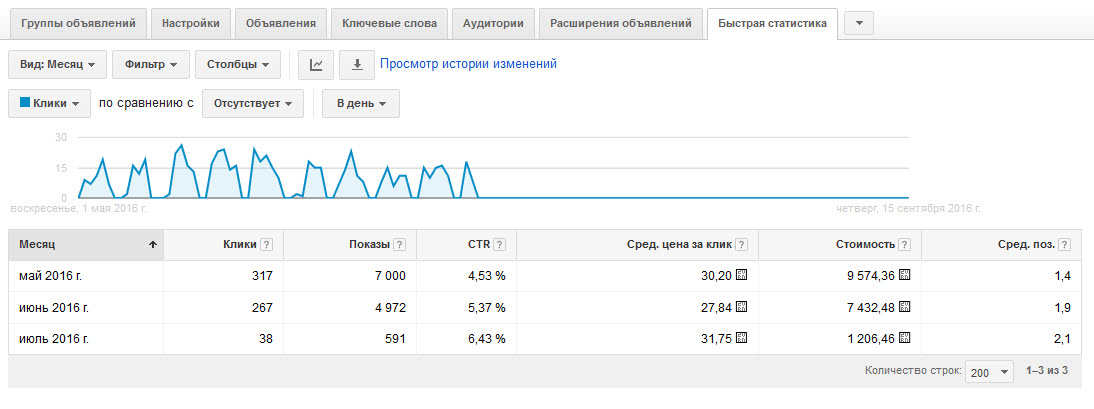The width and height of the screenshot is (1094, 409).
Task: Click currency icon next to 1 206,46
Action: 905,339
